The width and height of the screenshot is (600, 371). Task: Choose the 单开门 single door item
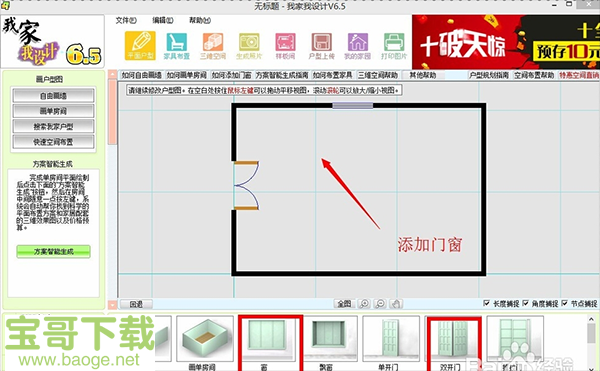pos(390,339)
